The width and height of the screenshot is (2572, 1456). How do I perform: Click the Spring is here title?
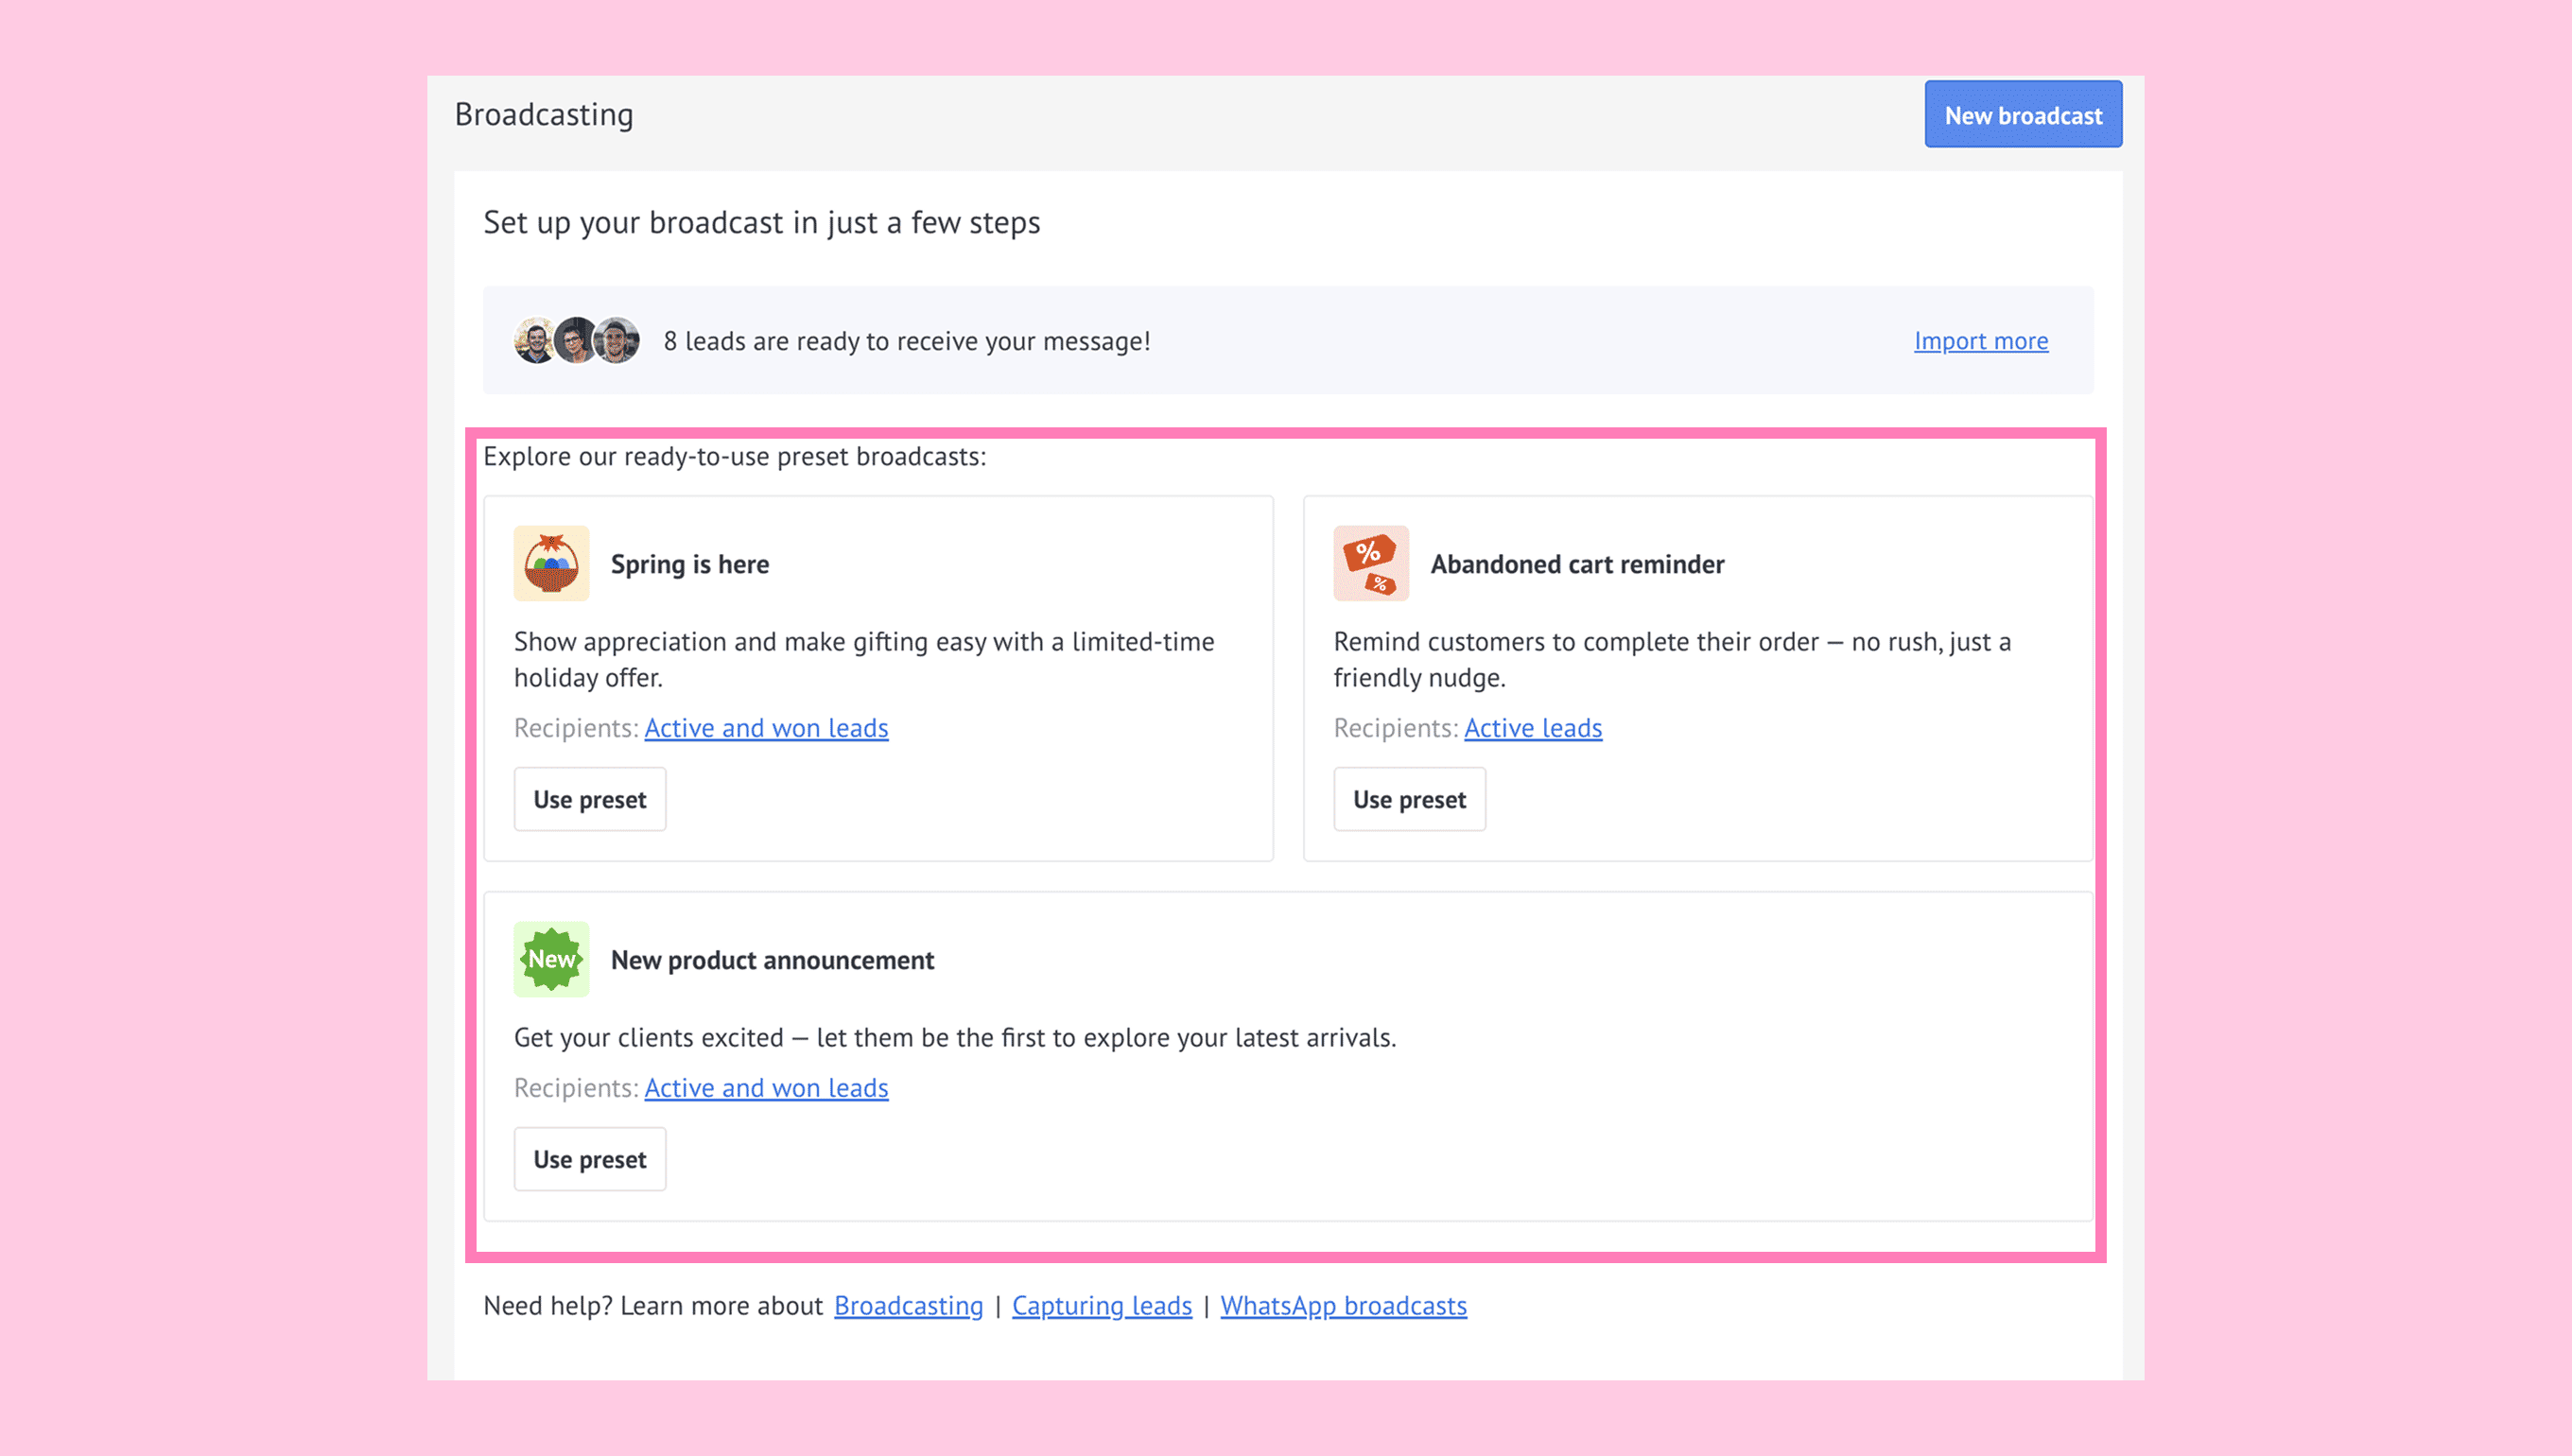pyautogui.click(x=690, y=565)
